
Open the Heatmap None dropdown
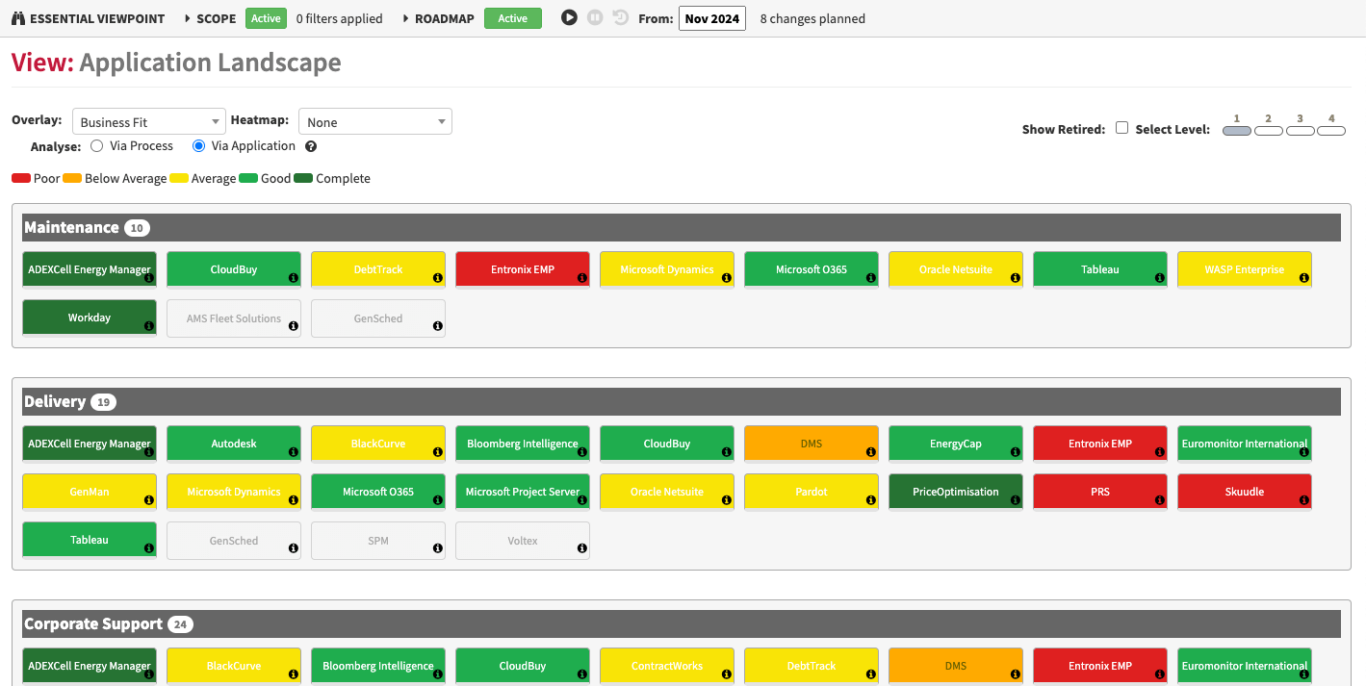click(375, 122)
